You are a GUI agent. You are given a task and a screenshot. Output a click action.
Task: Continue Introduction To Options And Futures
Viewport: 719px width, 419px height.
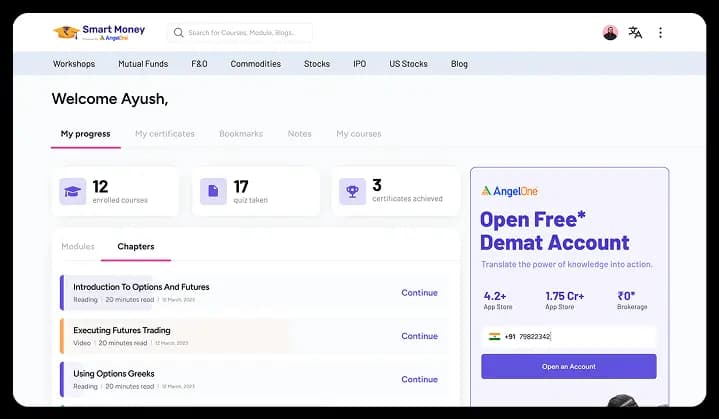click(420, 292)
